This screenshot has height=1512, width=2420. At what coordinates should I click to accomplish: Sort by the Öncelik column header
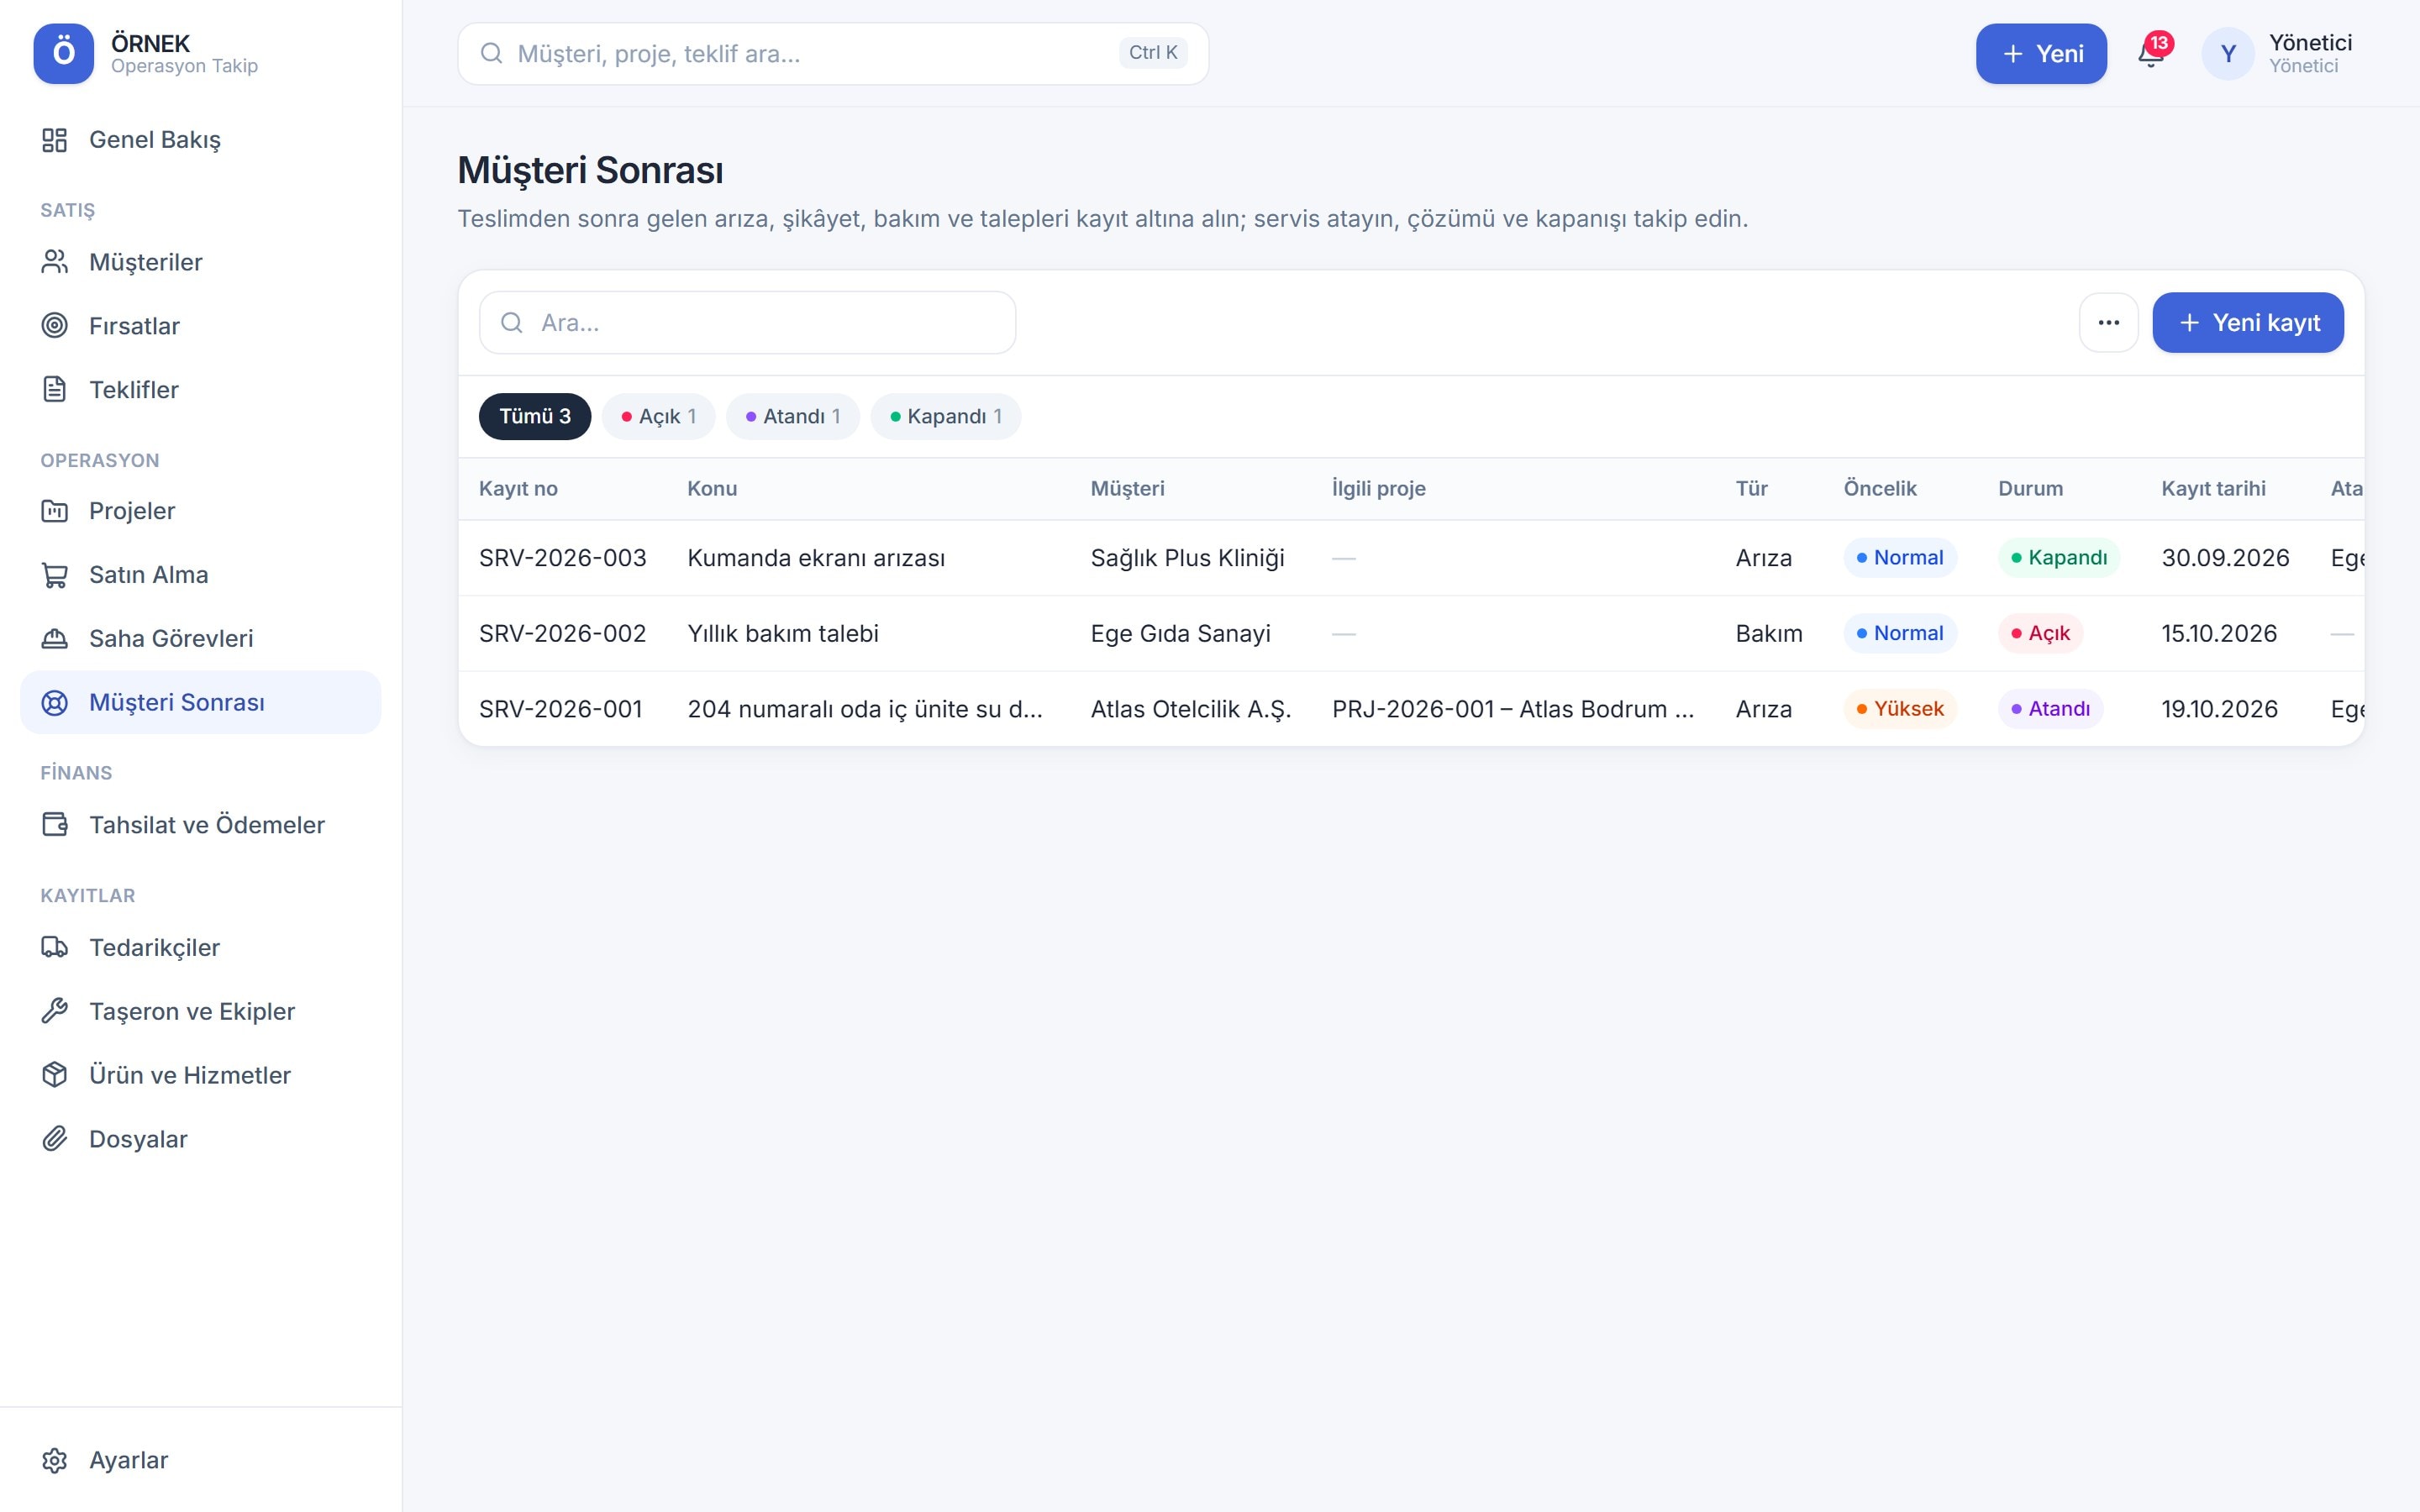1879,488
